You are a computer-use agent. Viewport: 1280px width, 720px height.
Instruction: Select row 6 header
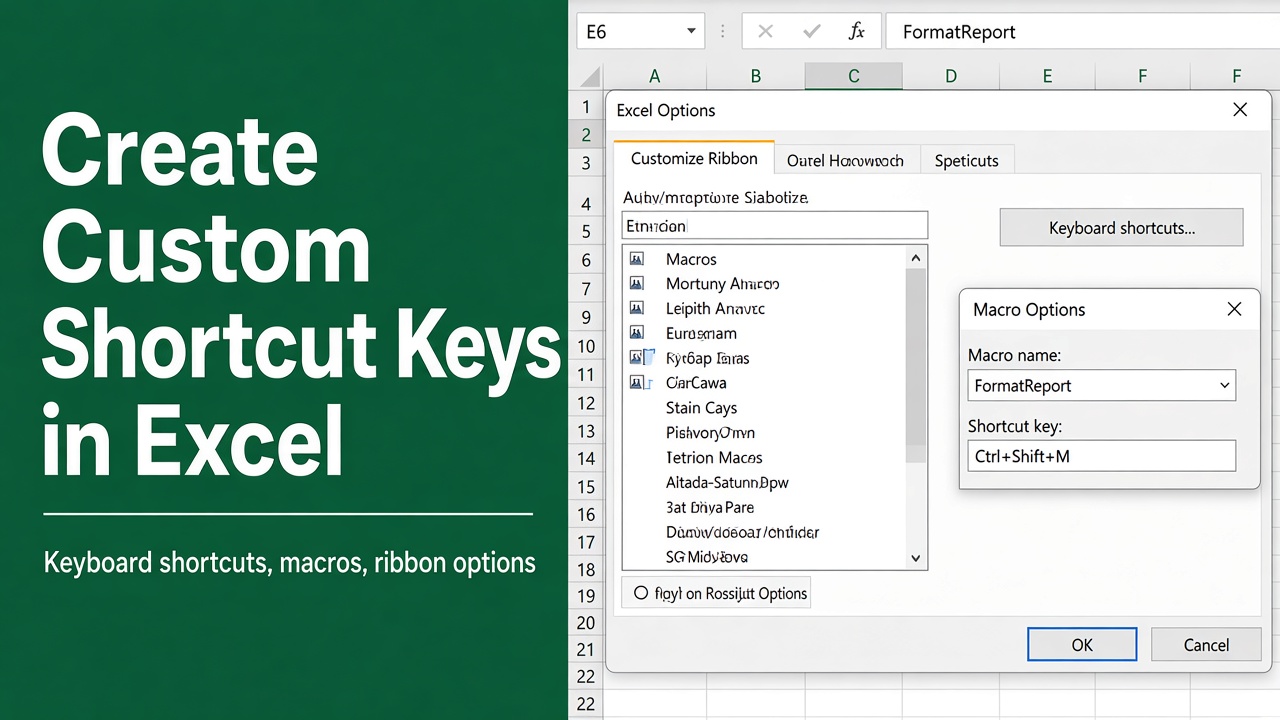point(586,260)
